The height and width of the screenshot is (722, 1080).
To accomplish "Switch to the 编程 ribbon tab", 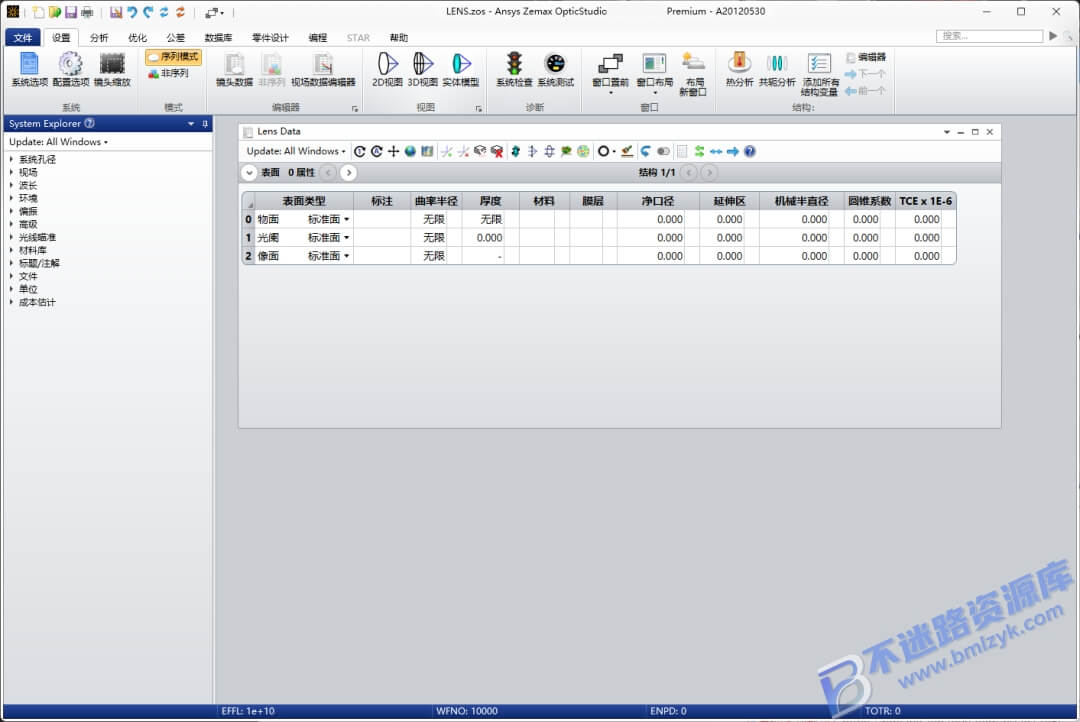I will click(318, 37).
